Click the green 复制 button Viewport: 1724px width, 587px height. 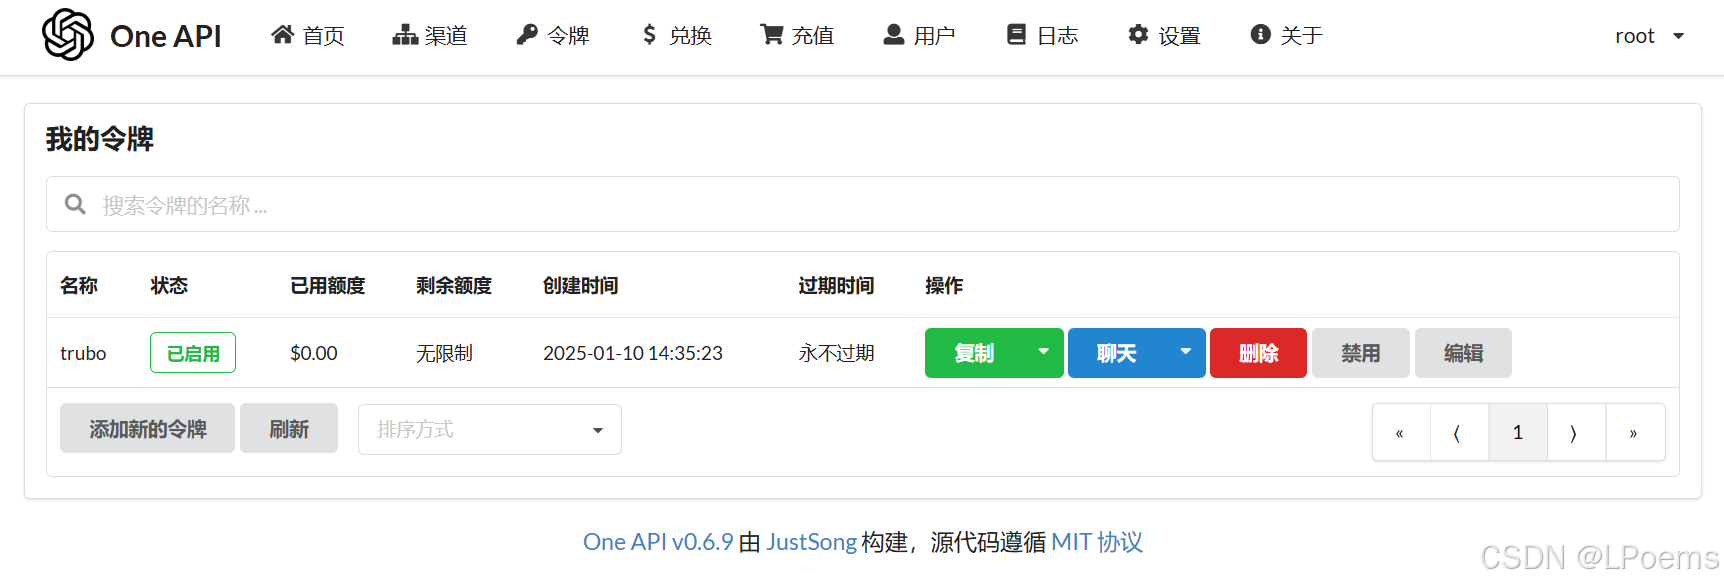tap(974, 353)
